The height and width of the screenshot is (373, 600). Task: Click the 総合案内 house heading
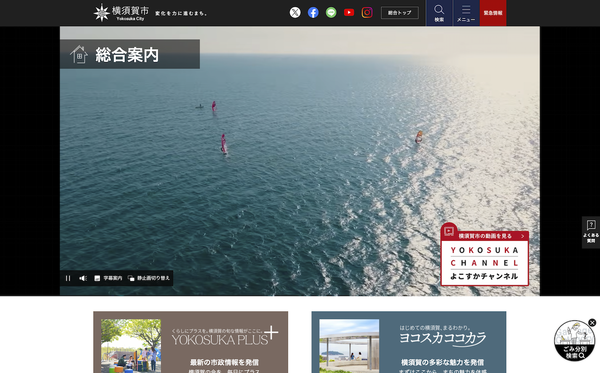pyautogui.click(x=130, y=54)
